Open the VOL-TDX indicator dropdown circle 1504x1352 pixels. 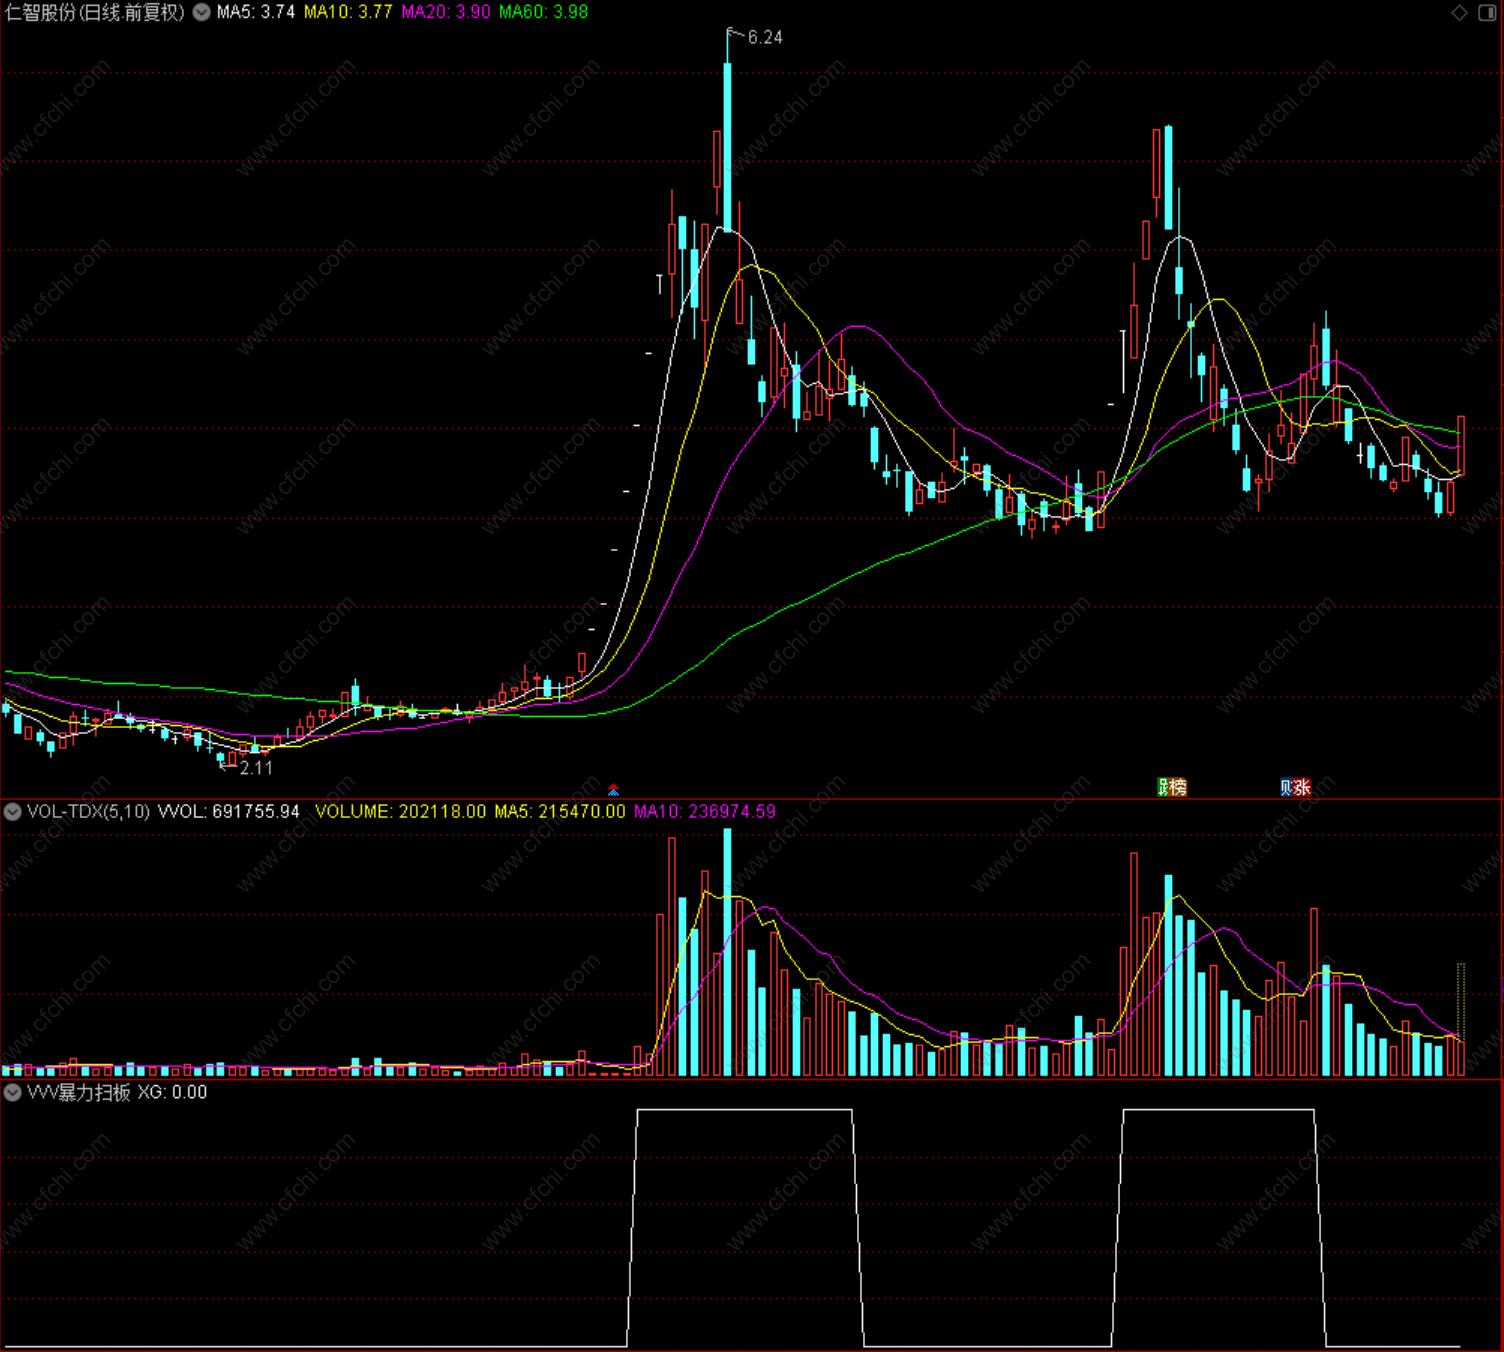(12, 812)
